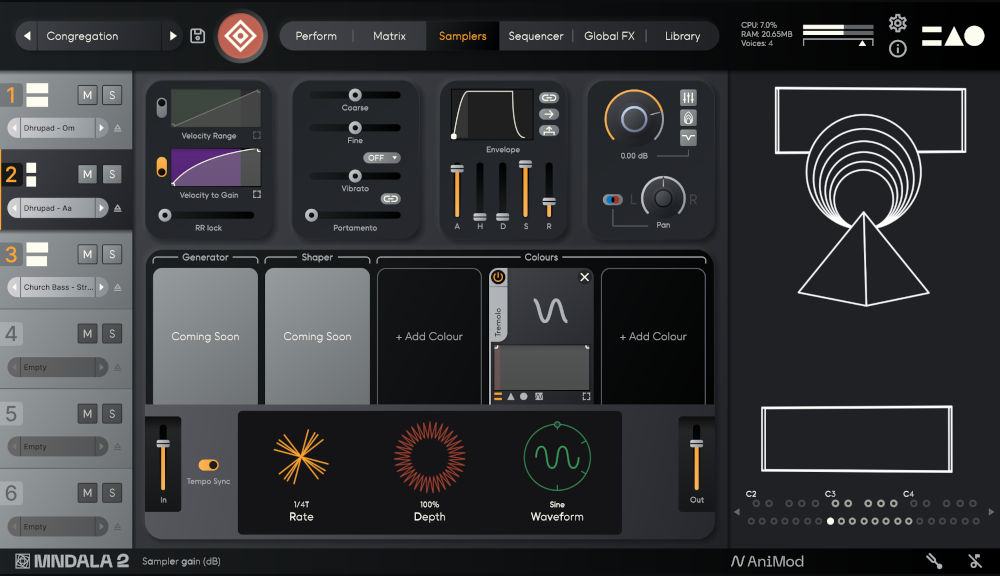
Task: Click the Tremolo power icon
Action: [498, 277]
